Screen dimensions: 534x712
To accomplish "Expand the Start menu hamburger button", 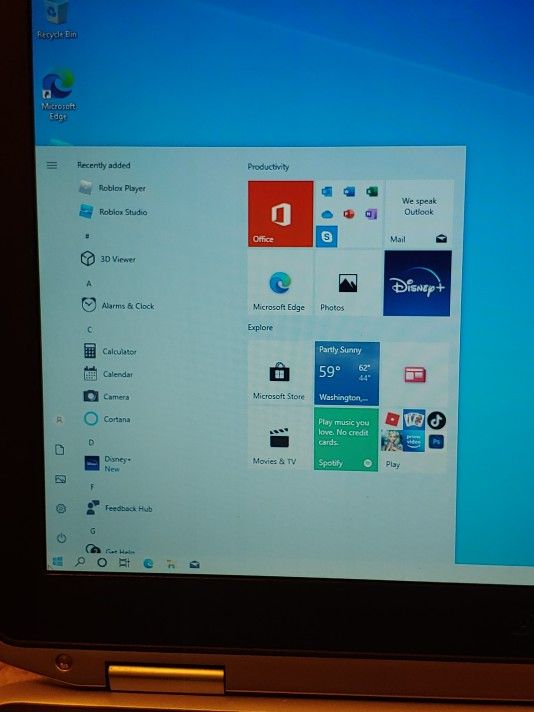I will (52, 165).
